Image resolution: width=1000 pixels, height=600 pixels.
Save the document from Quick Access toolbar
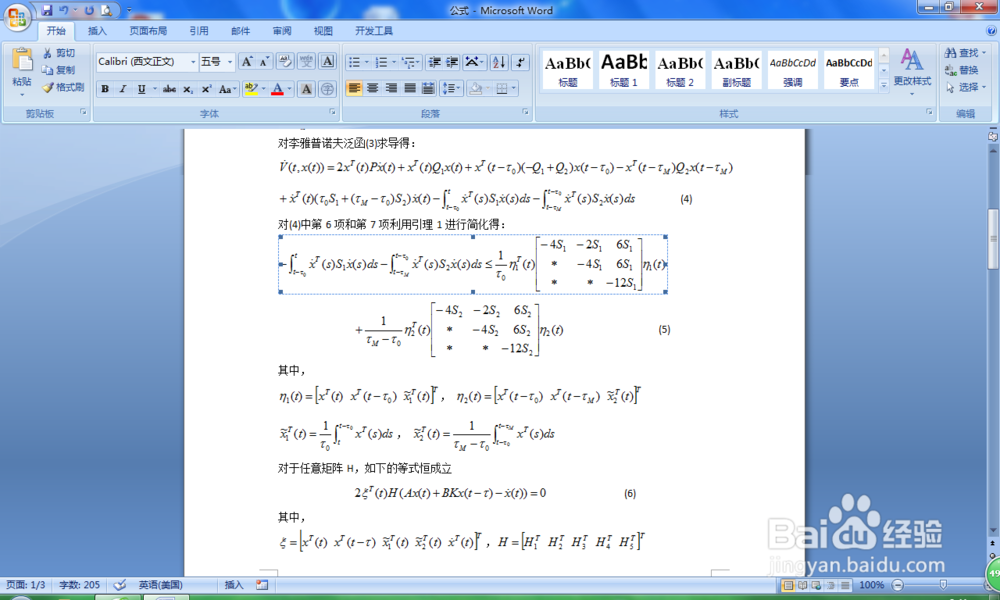(x=47, y=10)
